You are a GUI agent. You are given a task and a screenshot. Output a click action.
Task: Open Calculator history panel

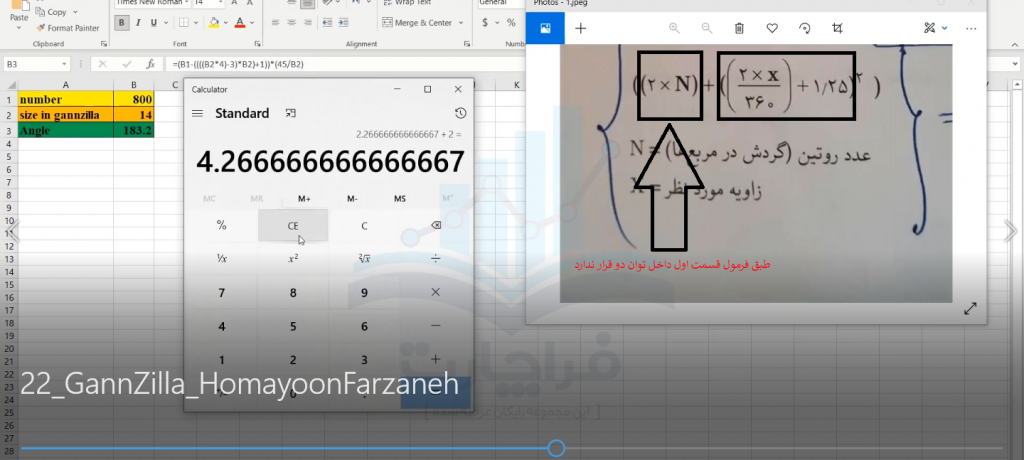[460, 113]
